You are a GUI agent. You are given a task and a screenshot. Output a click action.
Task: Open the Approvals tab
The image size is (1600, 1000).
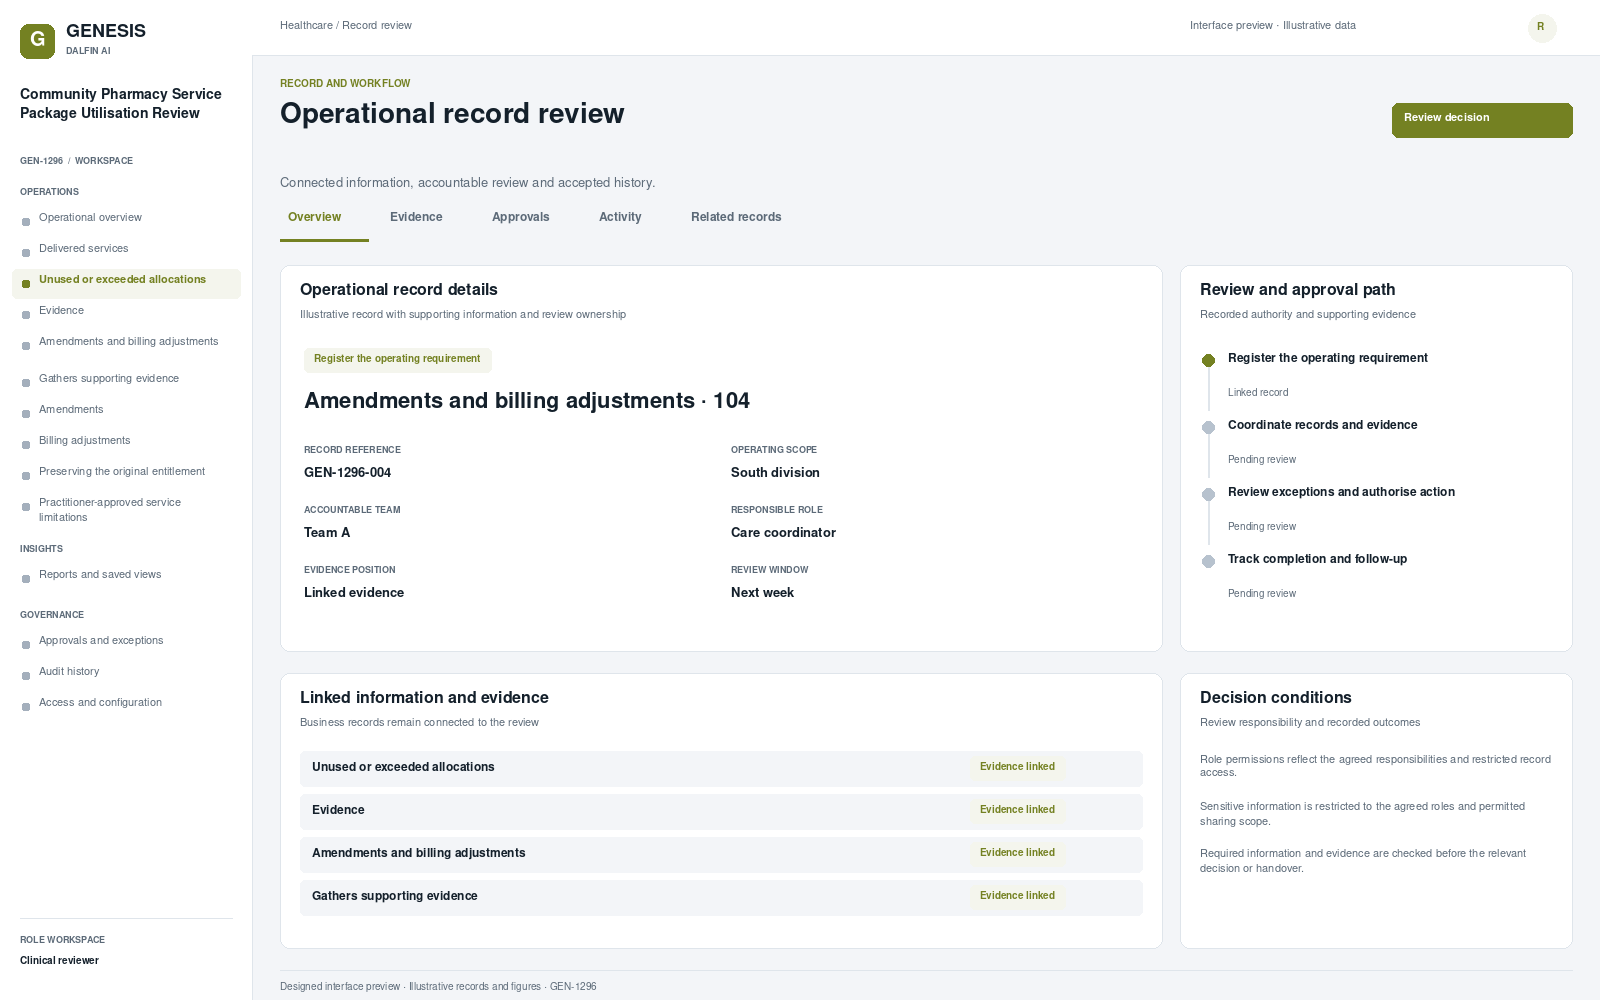(521, 217)
